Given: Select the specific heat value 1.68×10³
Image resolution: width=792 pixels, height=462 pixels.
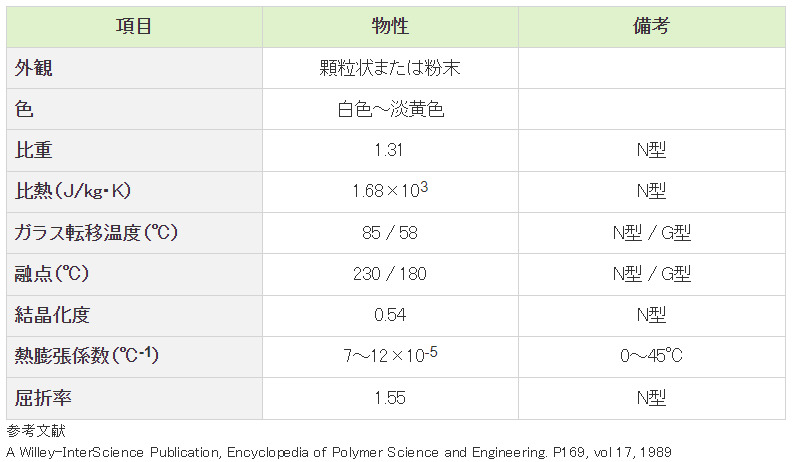Looking at the screenshot, I should (390, 190).
